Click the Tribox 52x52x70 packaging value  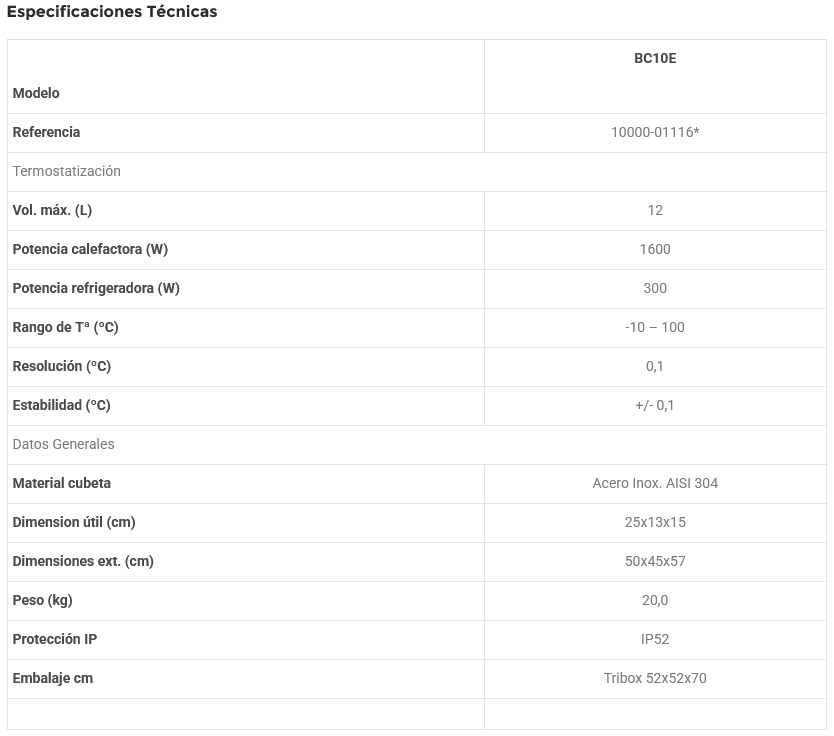pos(655,678)
